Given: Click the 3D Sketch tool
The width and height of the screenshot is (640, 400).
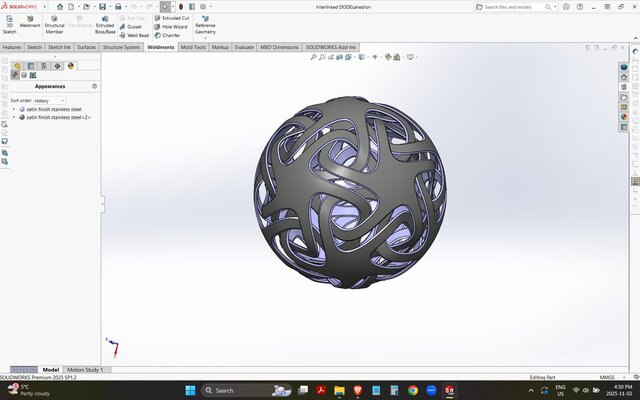Looking at the screenshot, I should pos(9,23).
